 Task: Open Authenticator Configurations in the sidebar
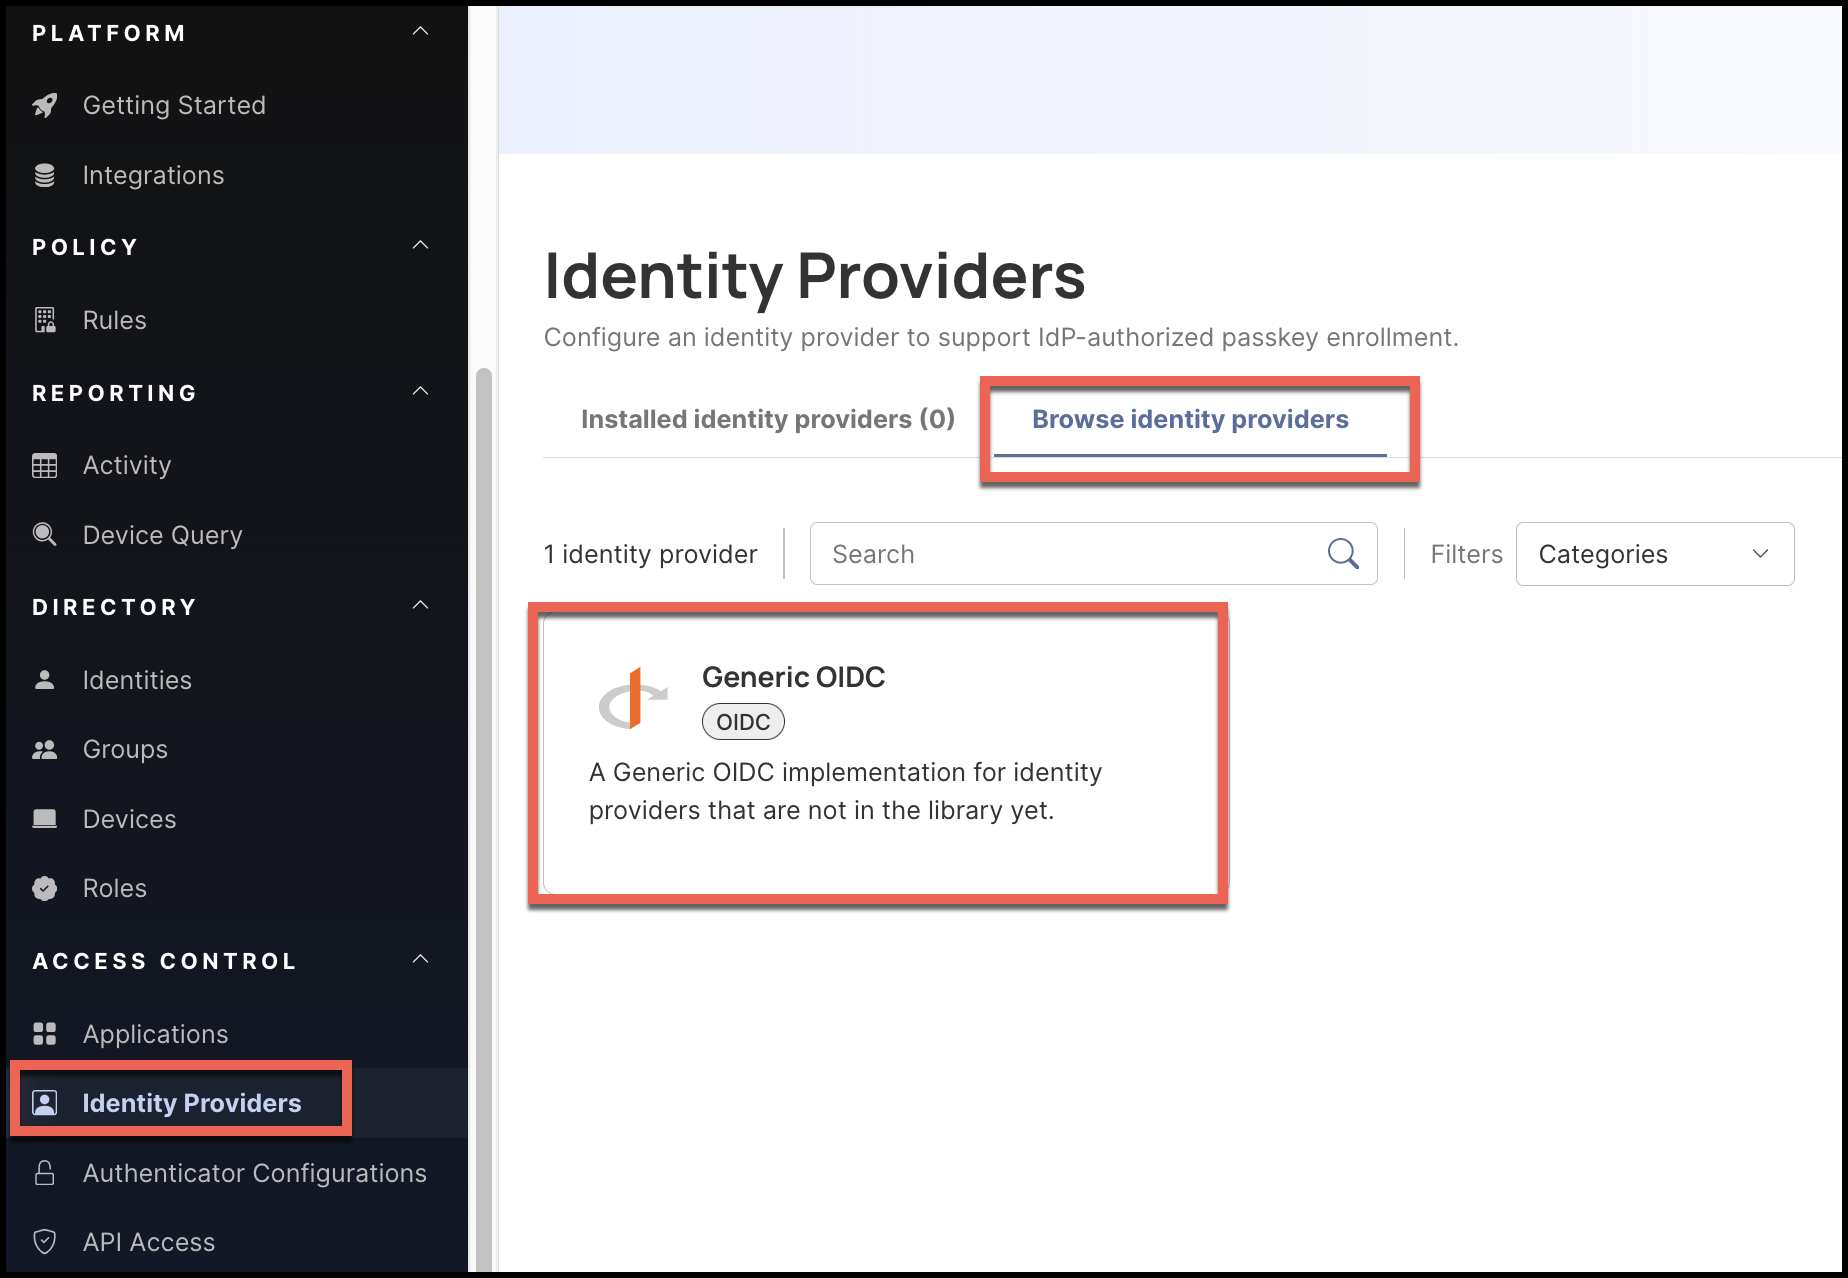click(x=254, y=1172)
